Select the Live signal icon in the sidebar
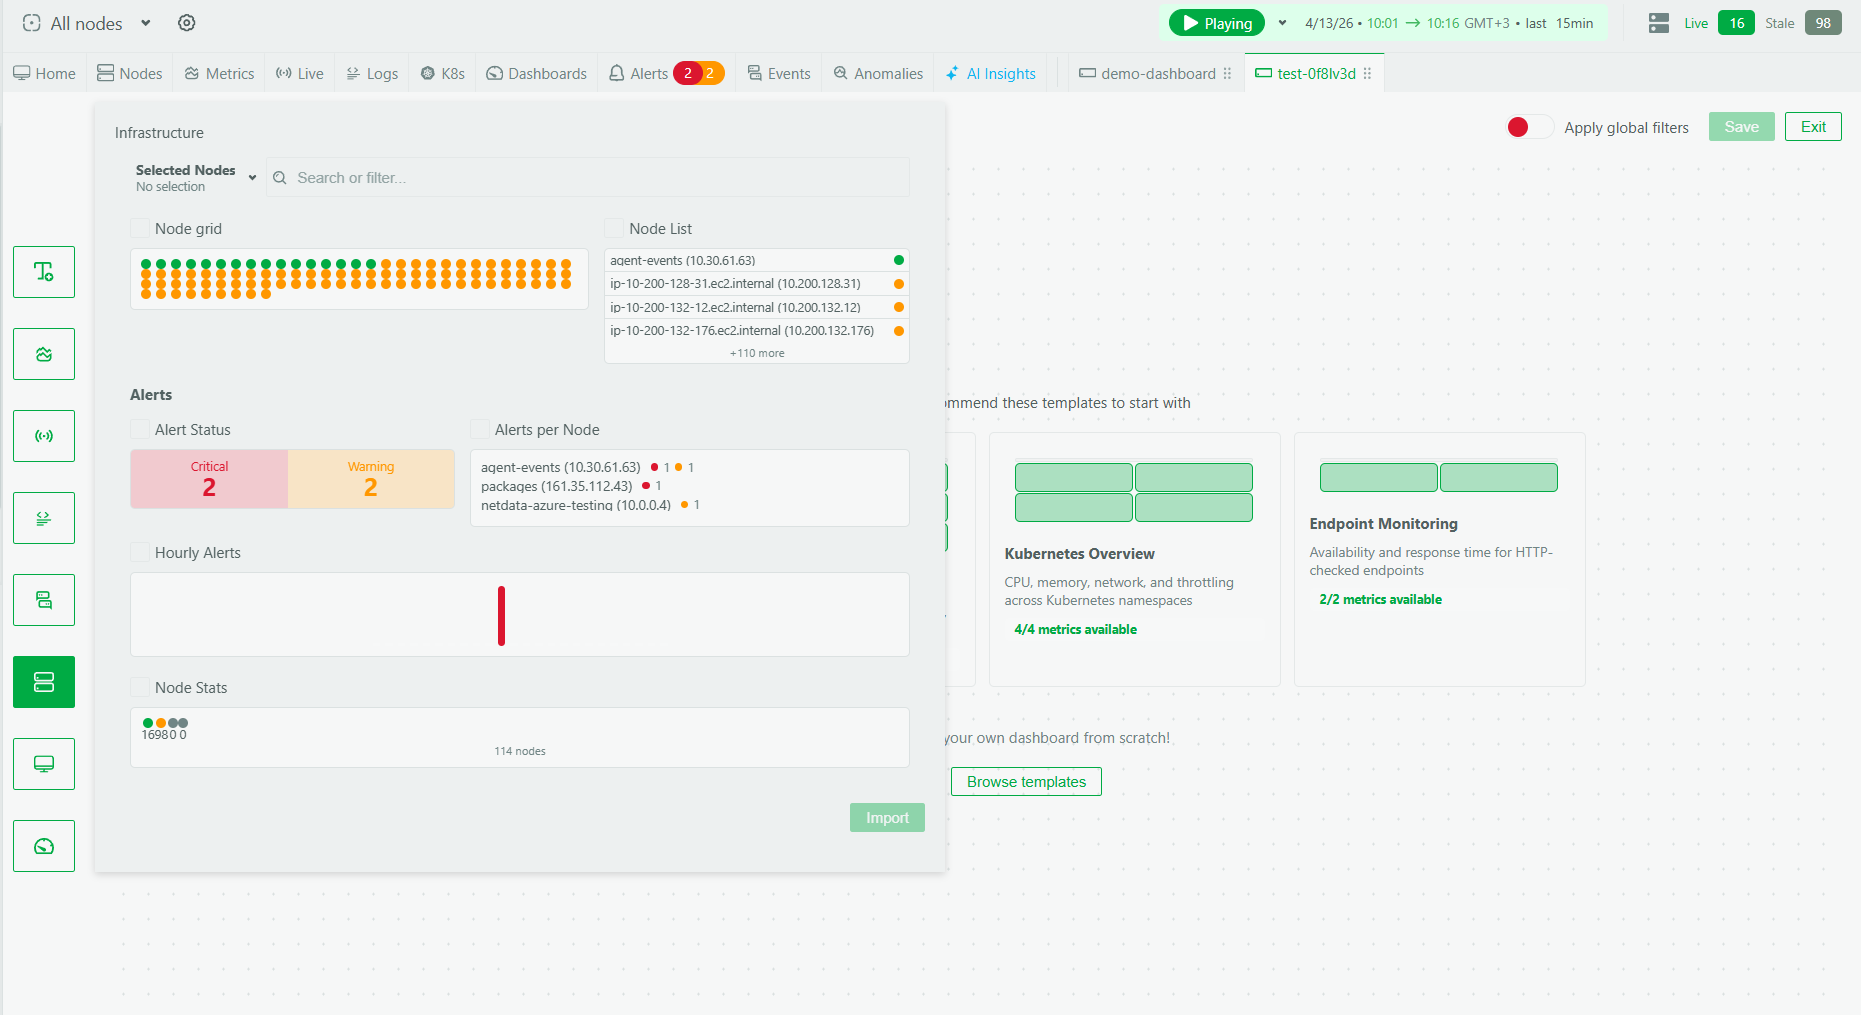Image resolution: width=1861 pixels, height=1015 pixels. click(x=44, y=435)
